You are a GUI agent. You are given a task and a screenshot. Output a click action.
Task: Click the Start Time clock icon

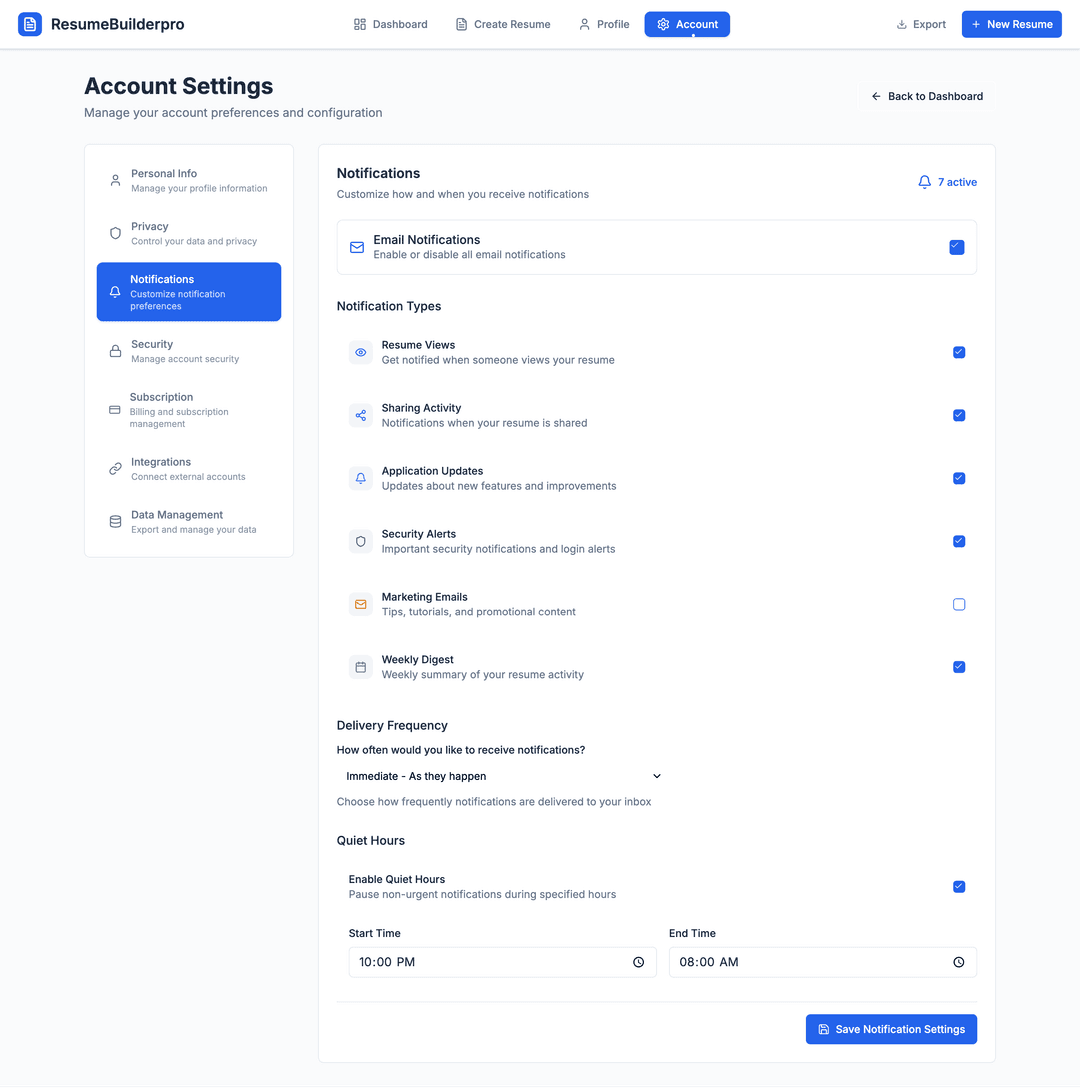638,962
